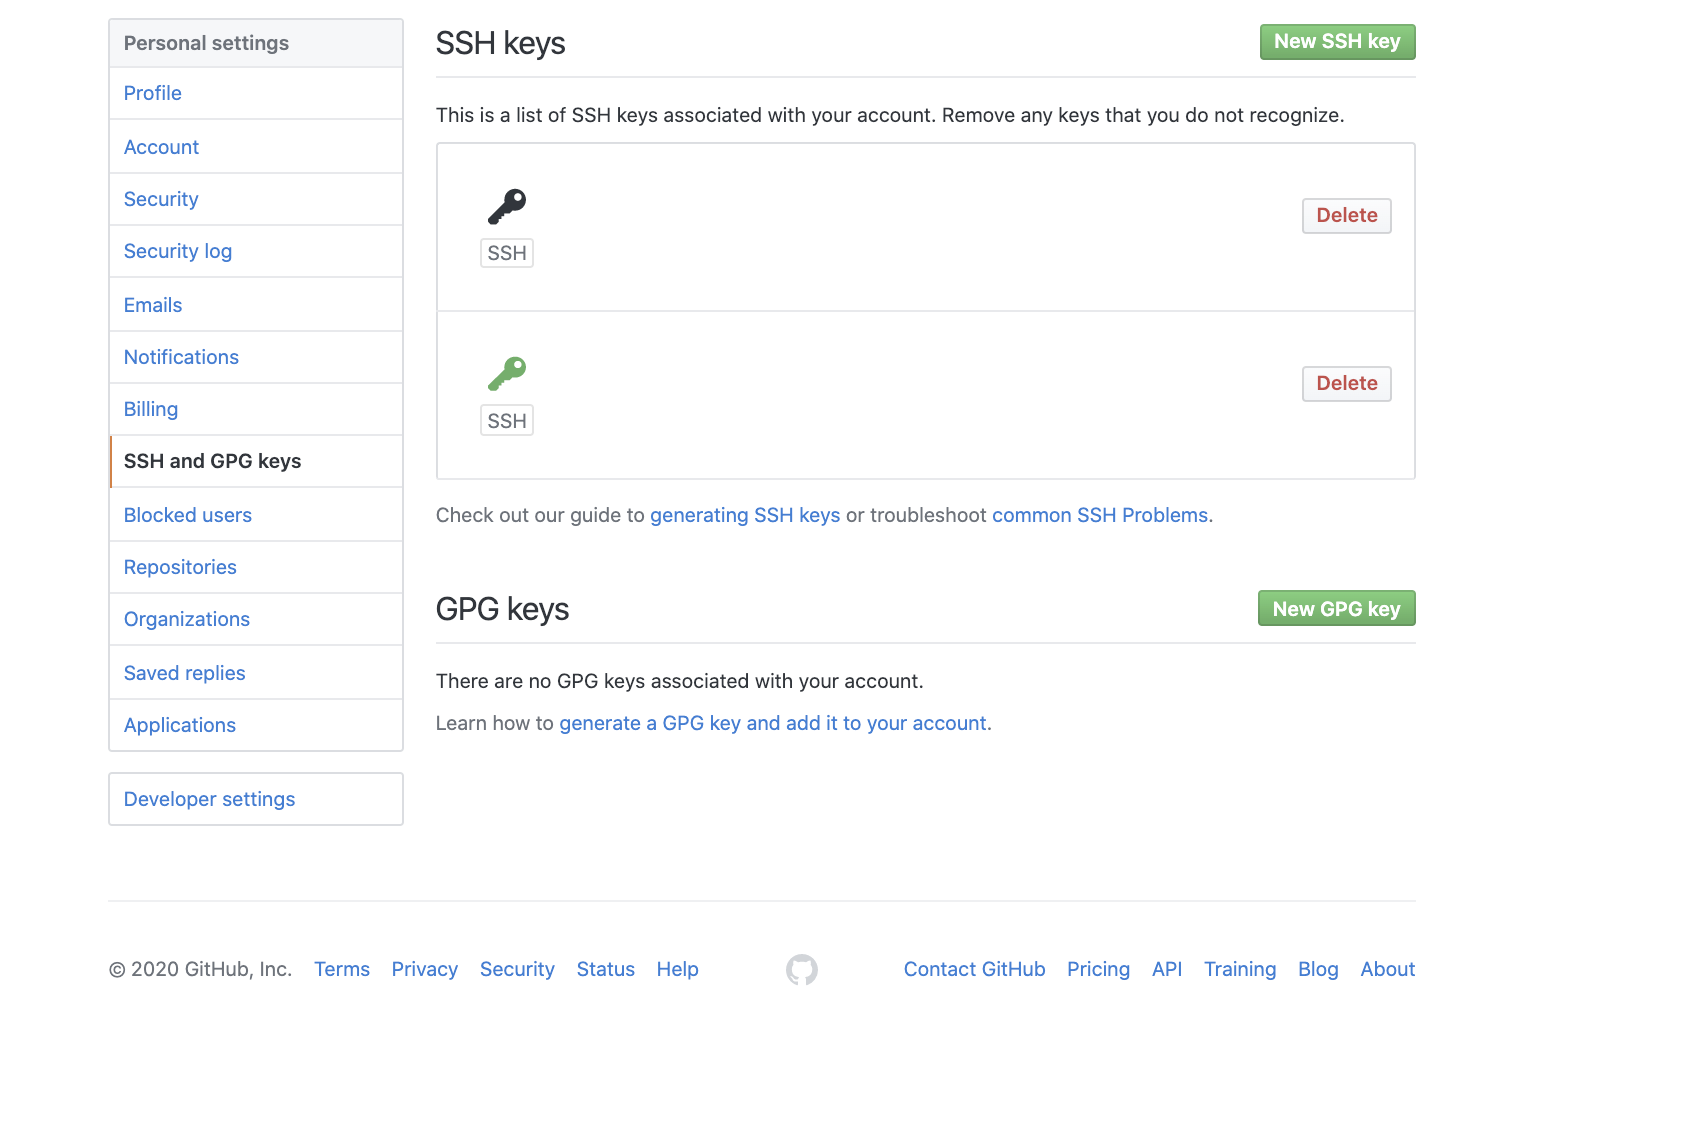Viewport: 1692px width, 1128px height.
Task: Click the green SSH key icon
Action: coord(507,374)
